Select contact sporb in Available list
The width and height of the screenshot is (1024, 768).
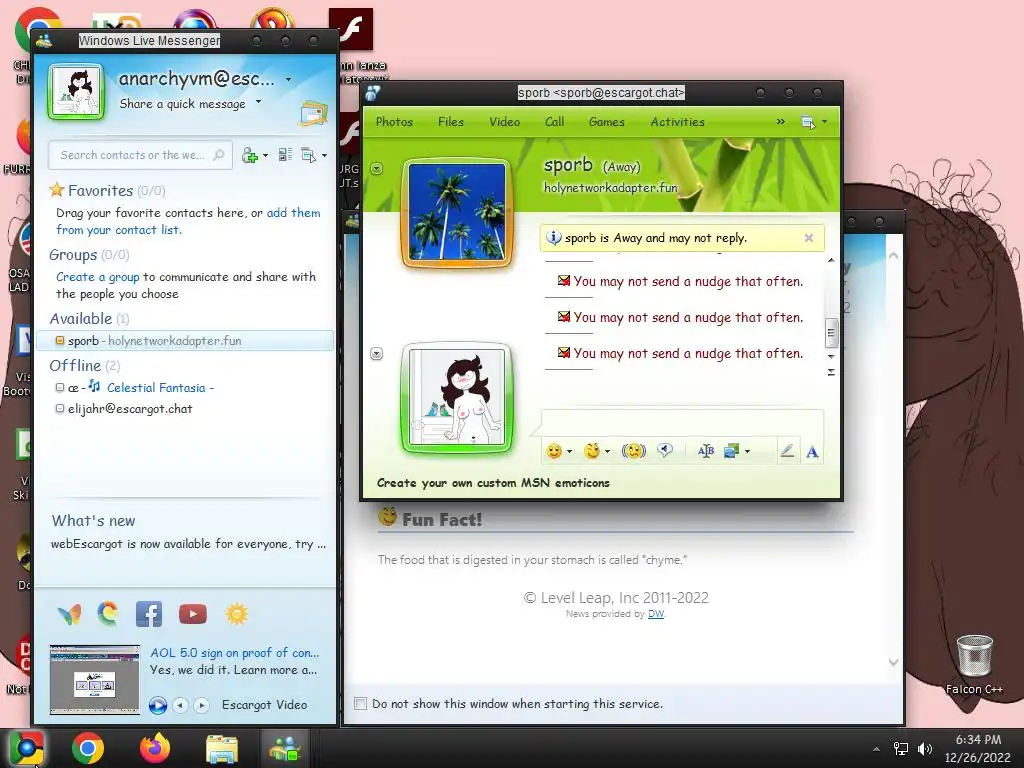[x=185, y=341]
